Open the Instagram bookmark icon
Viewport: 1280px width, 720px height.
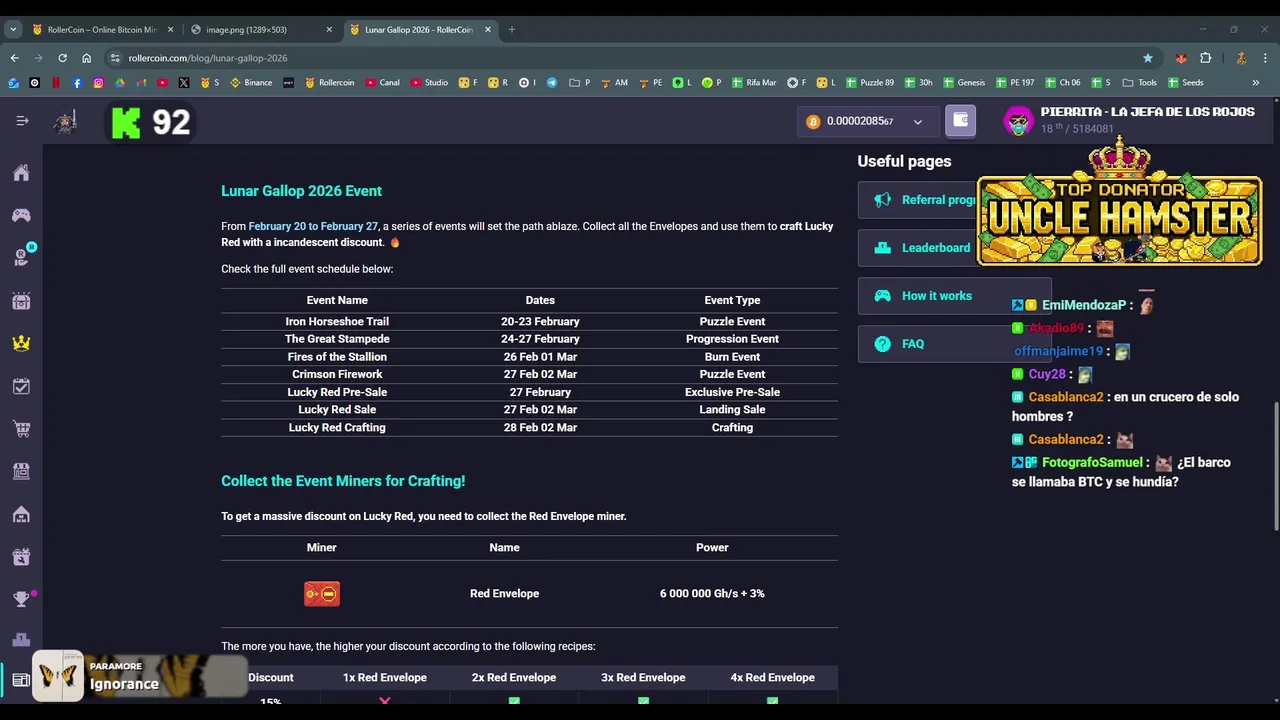point(98,83)
